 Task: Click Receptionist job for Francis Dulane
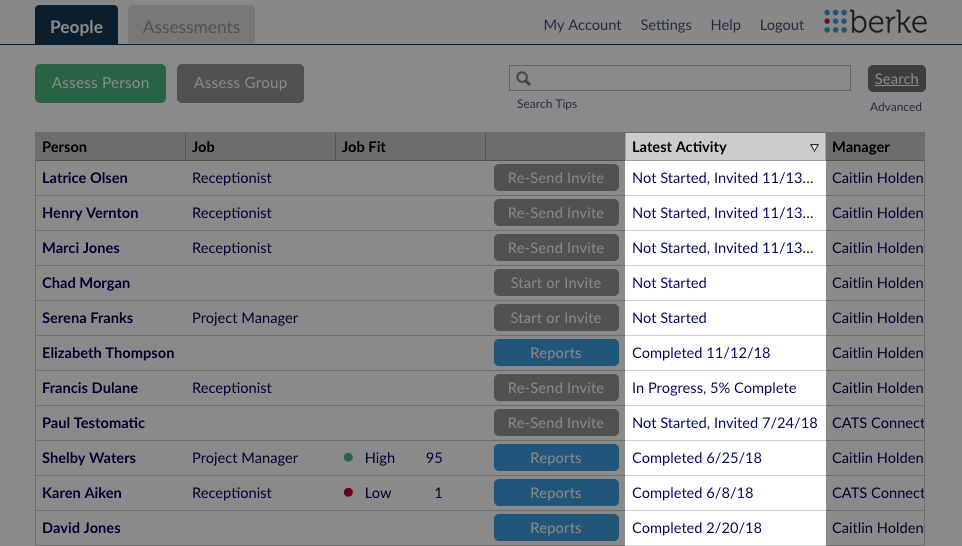click(231, 388)
